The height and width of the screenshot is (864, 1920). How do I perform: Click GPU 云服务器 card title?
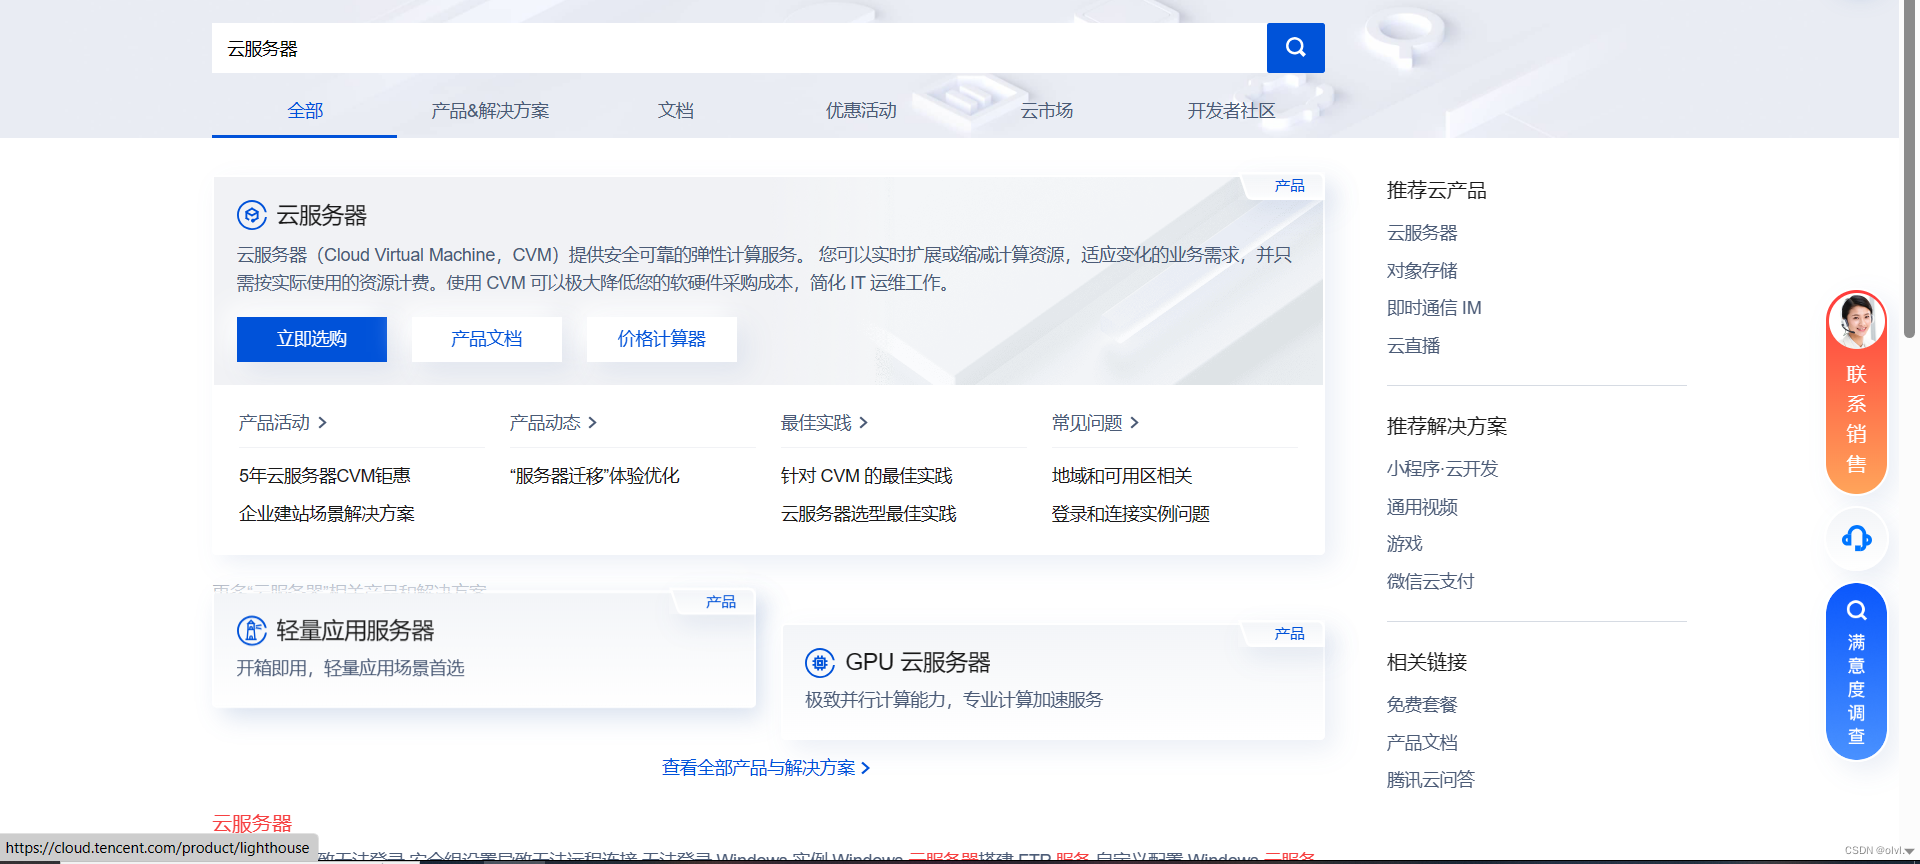(918, 663)
